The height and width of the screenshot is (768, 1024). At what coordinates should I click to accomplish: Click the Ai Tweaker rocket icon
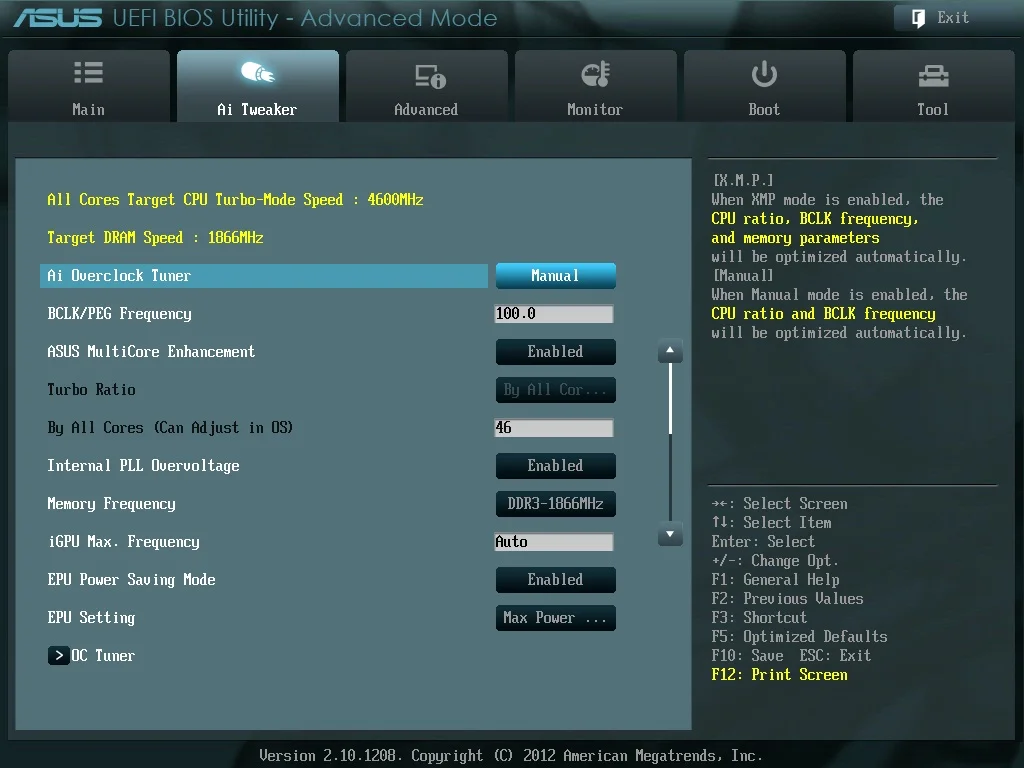[x=257, y=72]
